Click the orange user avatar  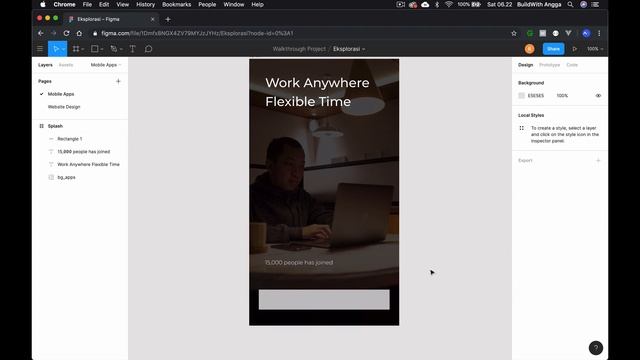tap(529, 49)
